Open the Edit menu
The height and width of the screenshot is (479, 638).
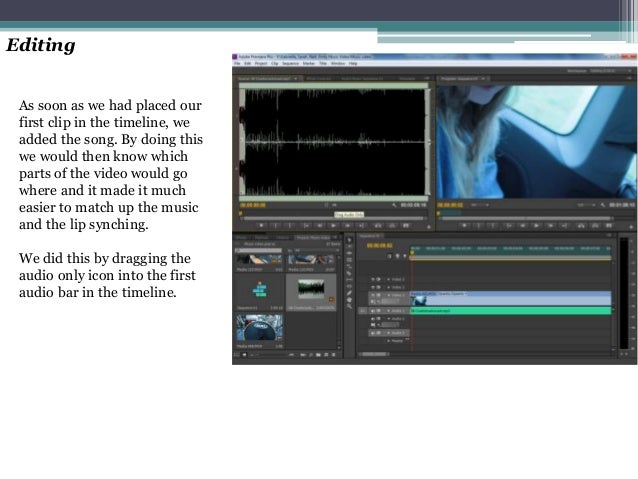[247, 63]
